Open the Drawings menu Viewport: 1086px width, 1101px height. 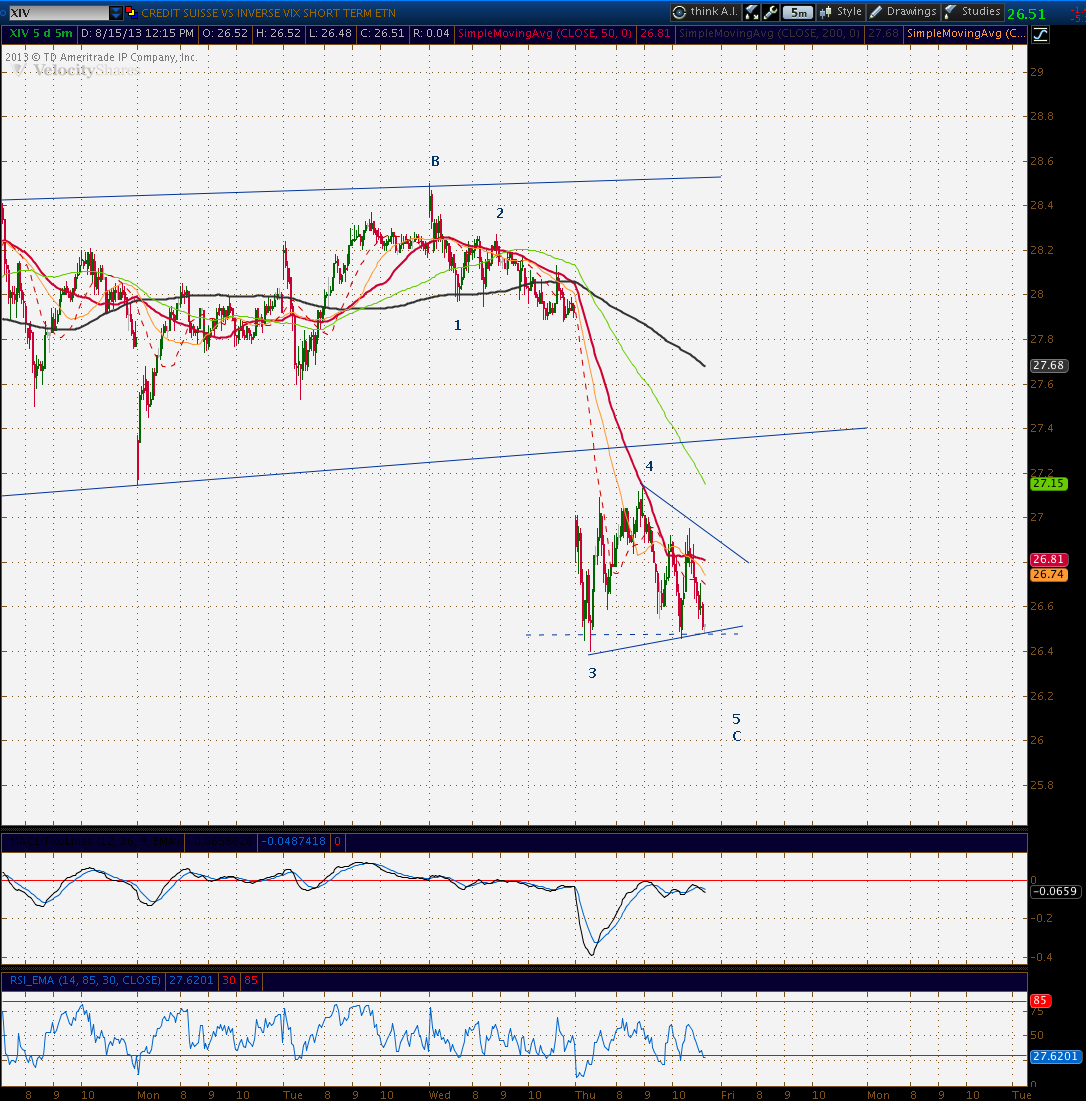pyautogui.click(x=903, y=12)
